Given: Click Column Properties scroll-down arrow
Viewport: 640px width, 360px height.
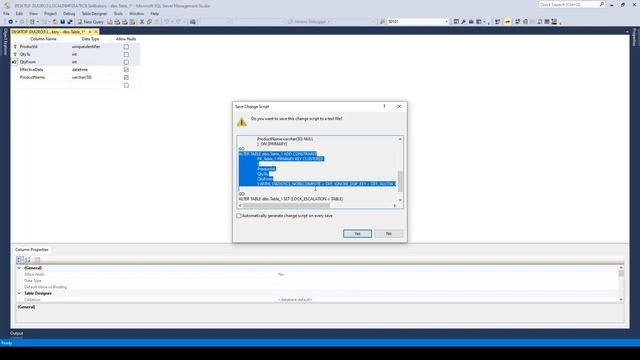Looking at the screenshot, I should point(621,300).
